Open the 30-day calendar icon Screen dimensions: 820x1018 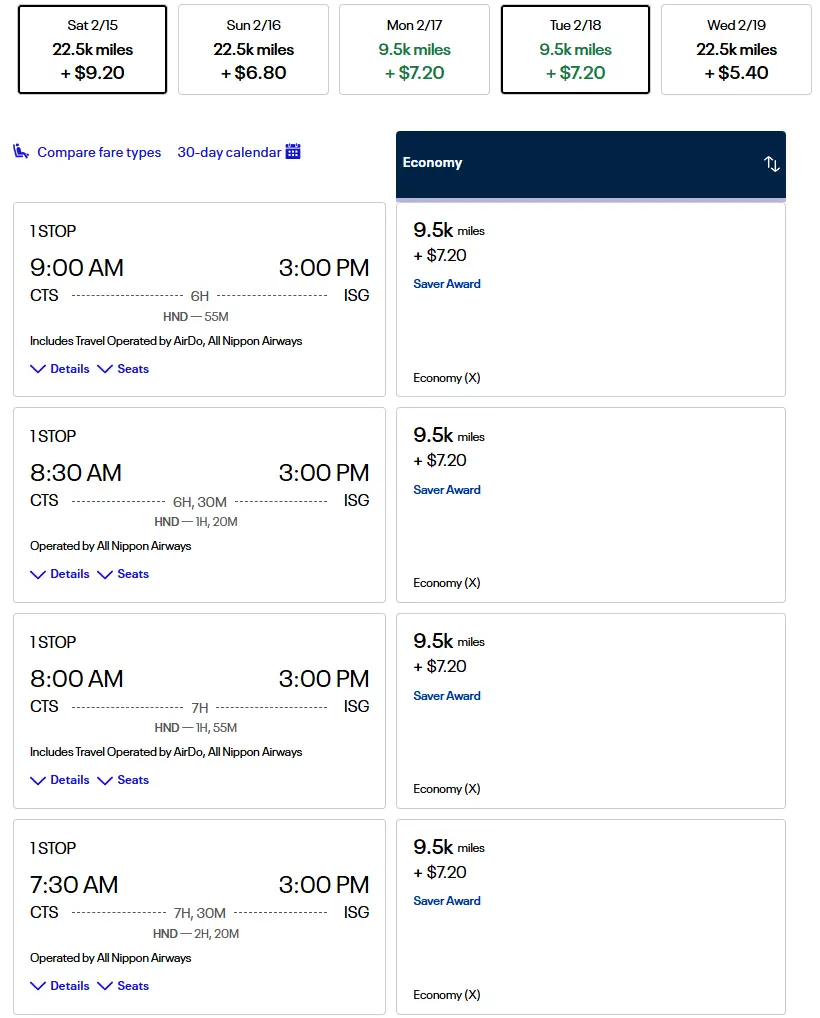coord(293,152)
